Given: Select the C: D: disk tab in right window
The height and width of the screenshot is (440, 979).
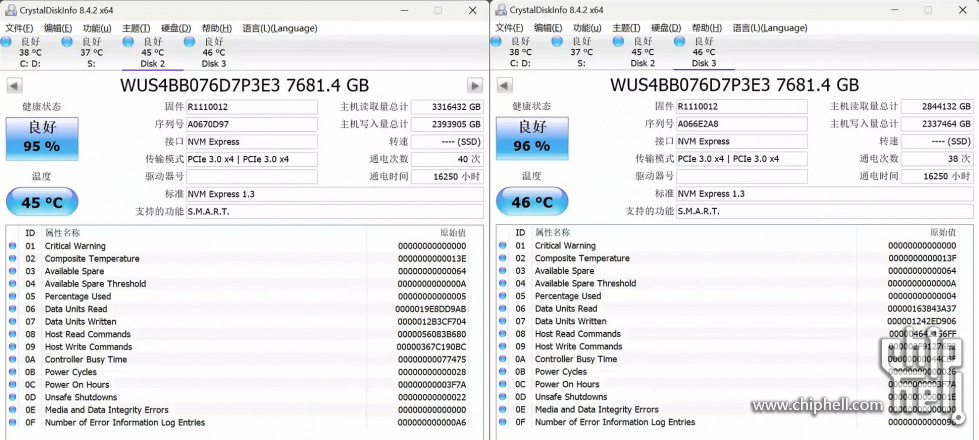Looking at the screenshot, I should click(521, 52).
